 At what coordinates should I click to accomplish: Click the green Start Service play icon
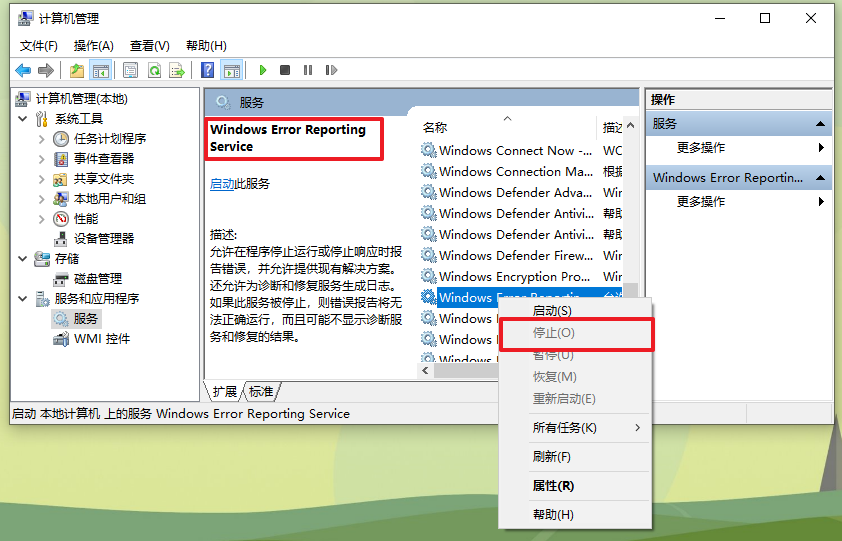click(263, 70)
